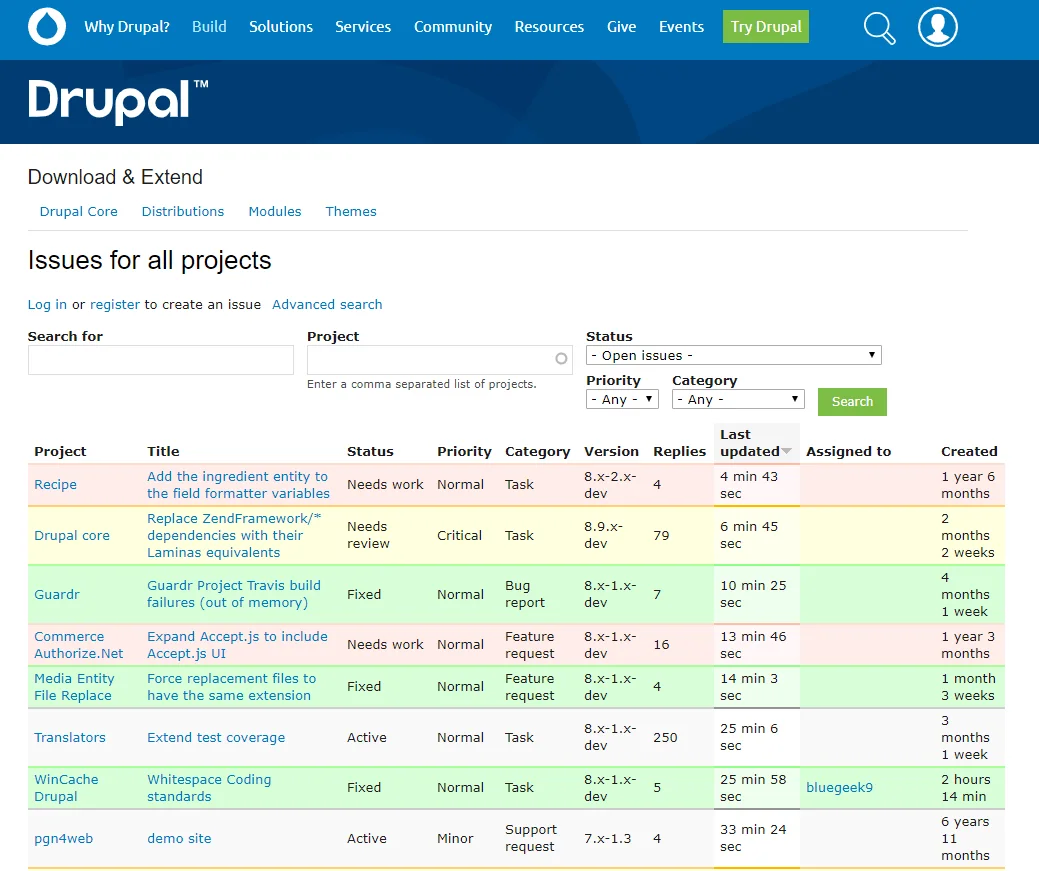This screenshot has height=871, width=1039.
Task: Open issue Whitespace Coding standards
Action: point(209,788)
